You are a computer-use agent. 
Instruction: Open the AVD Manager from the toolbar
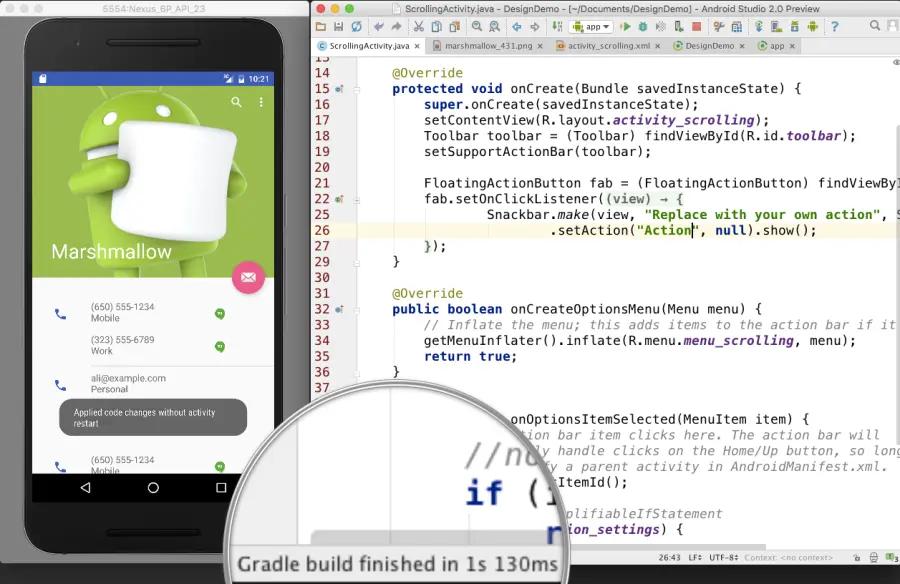click(x=778, y=25)
